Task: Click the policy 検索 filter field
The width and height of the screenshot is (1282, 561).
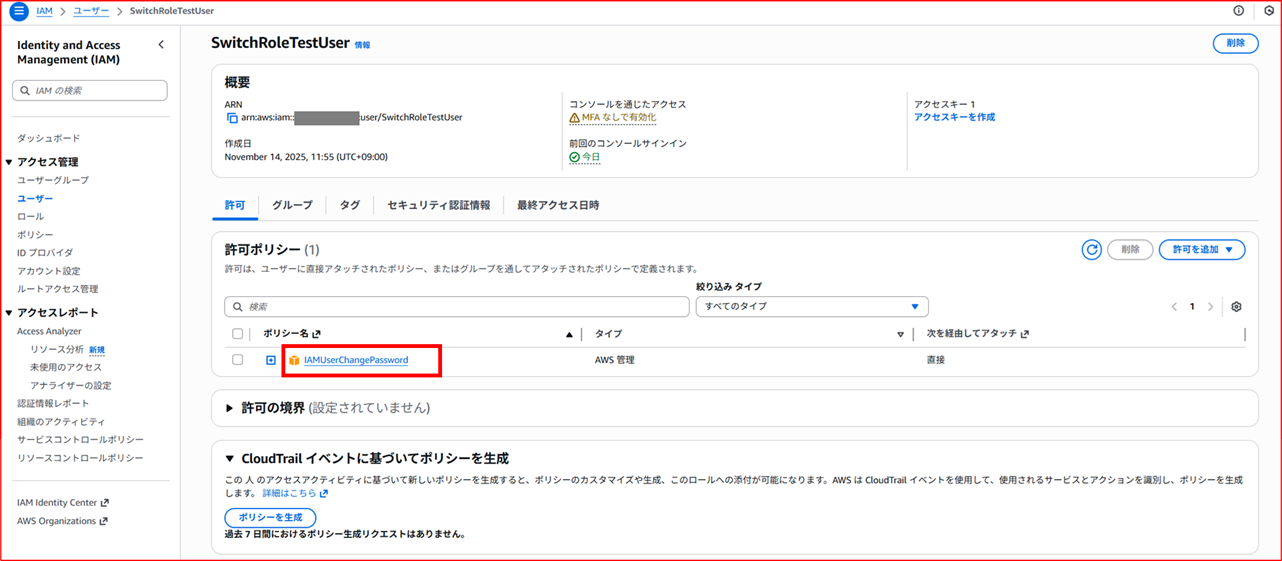Action: 457,307
